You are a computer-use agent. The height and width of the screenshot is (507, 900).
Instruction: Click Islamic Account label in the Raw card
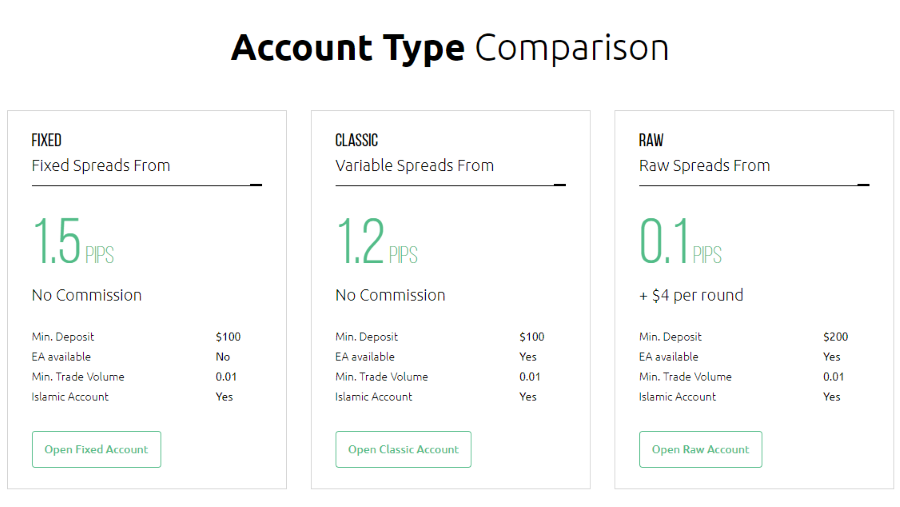click(677, 397)
